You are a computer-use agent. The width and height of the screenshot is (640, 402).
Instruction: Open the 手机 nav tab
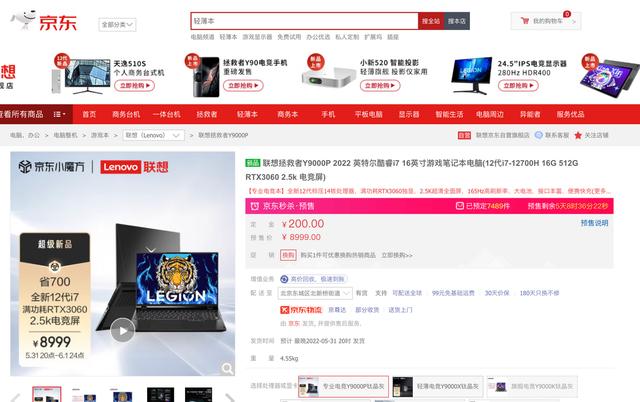[328, 114]
